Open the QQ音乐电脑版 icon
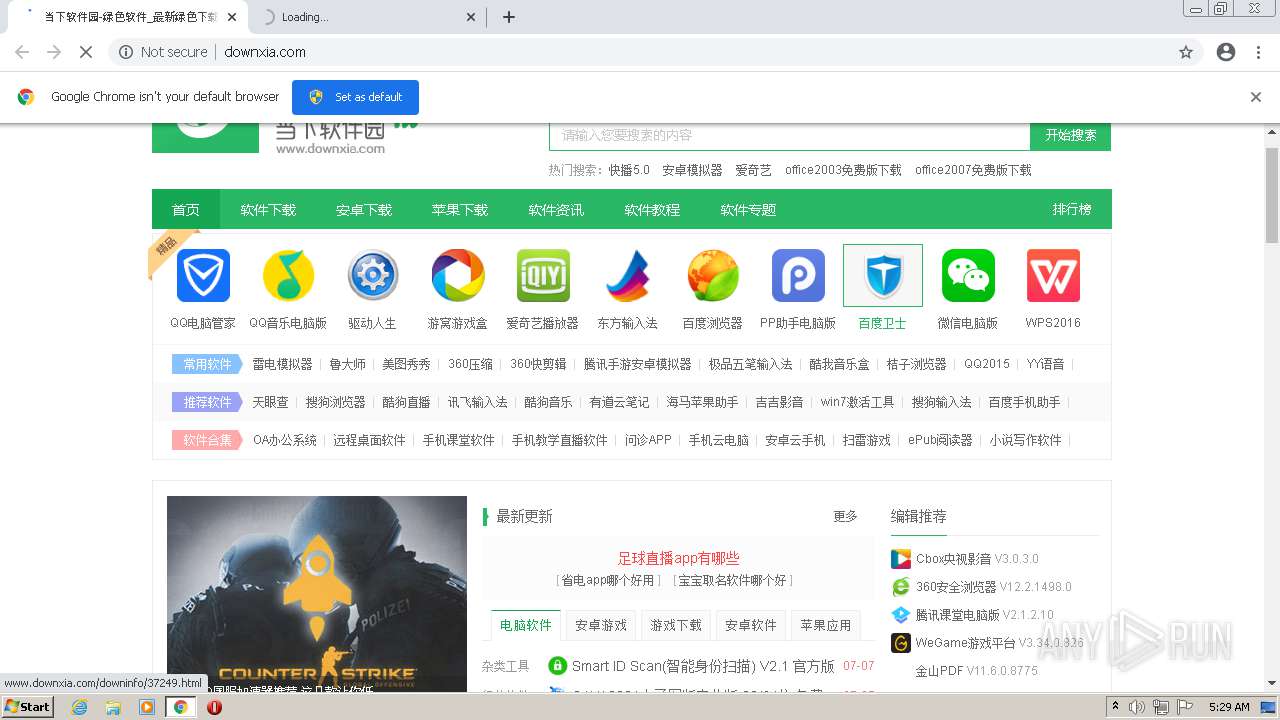Image resolution: width=1280 pixels, height=720 pixels. click(288, 276)
